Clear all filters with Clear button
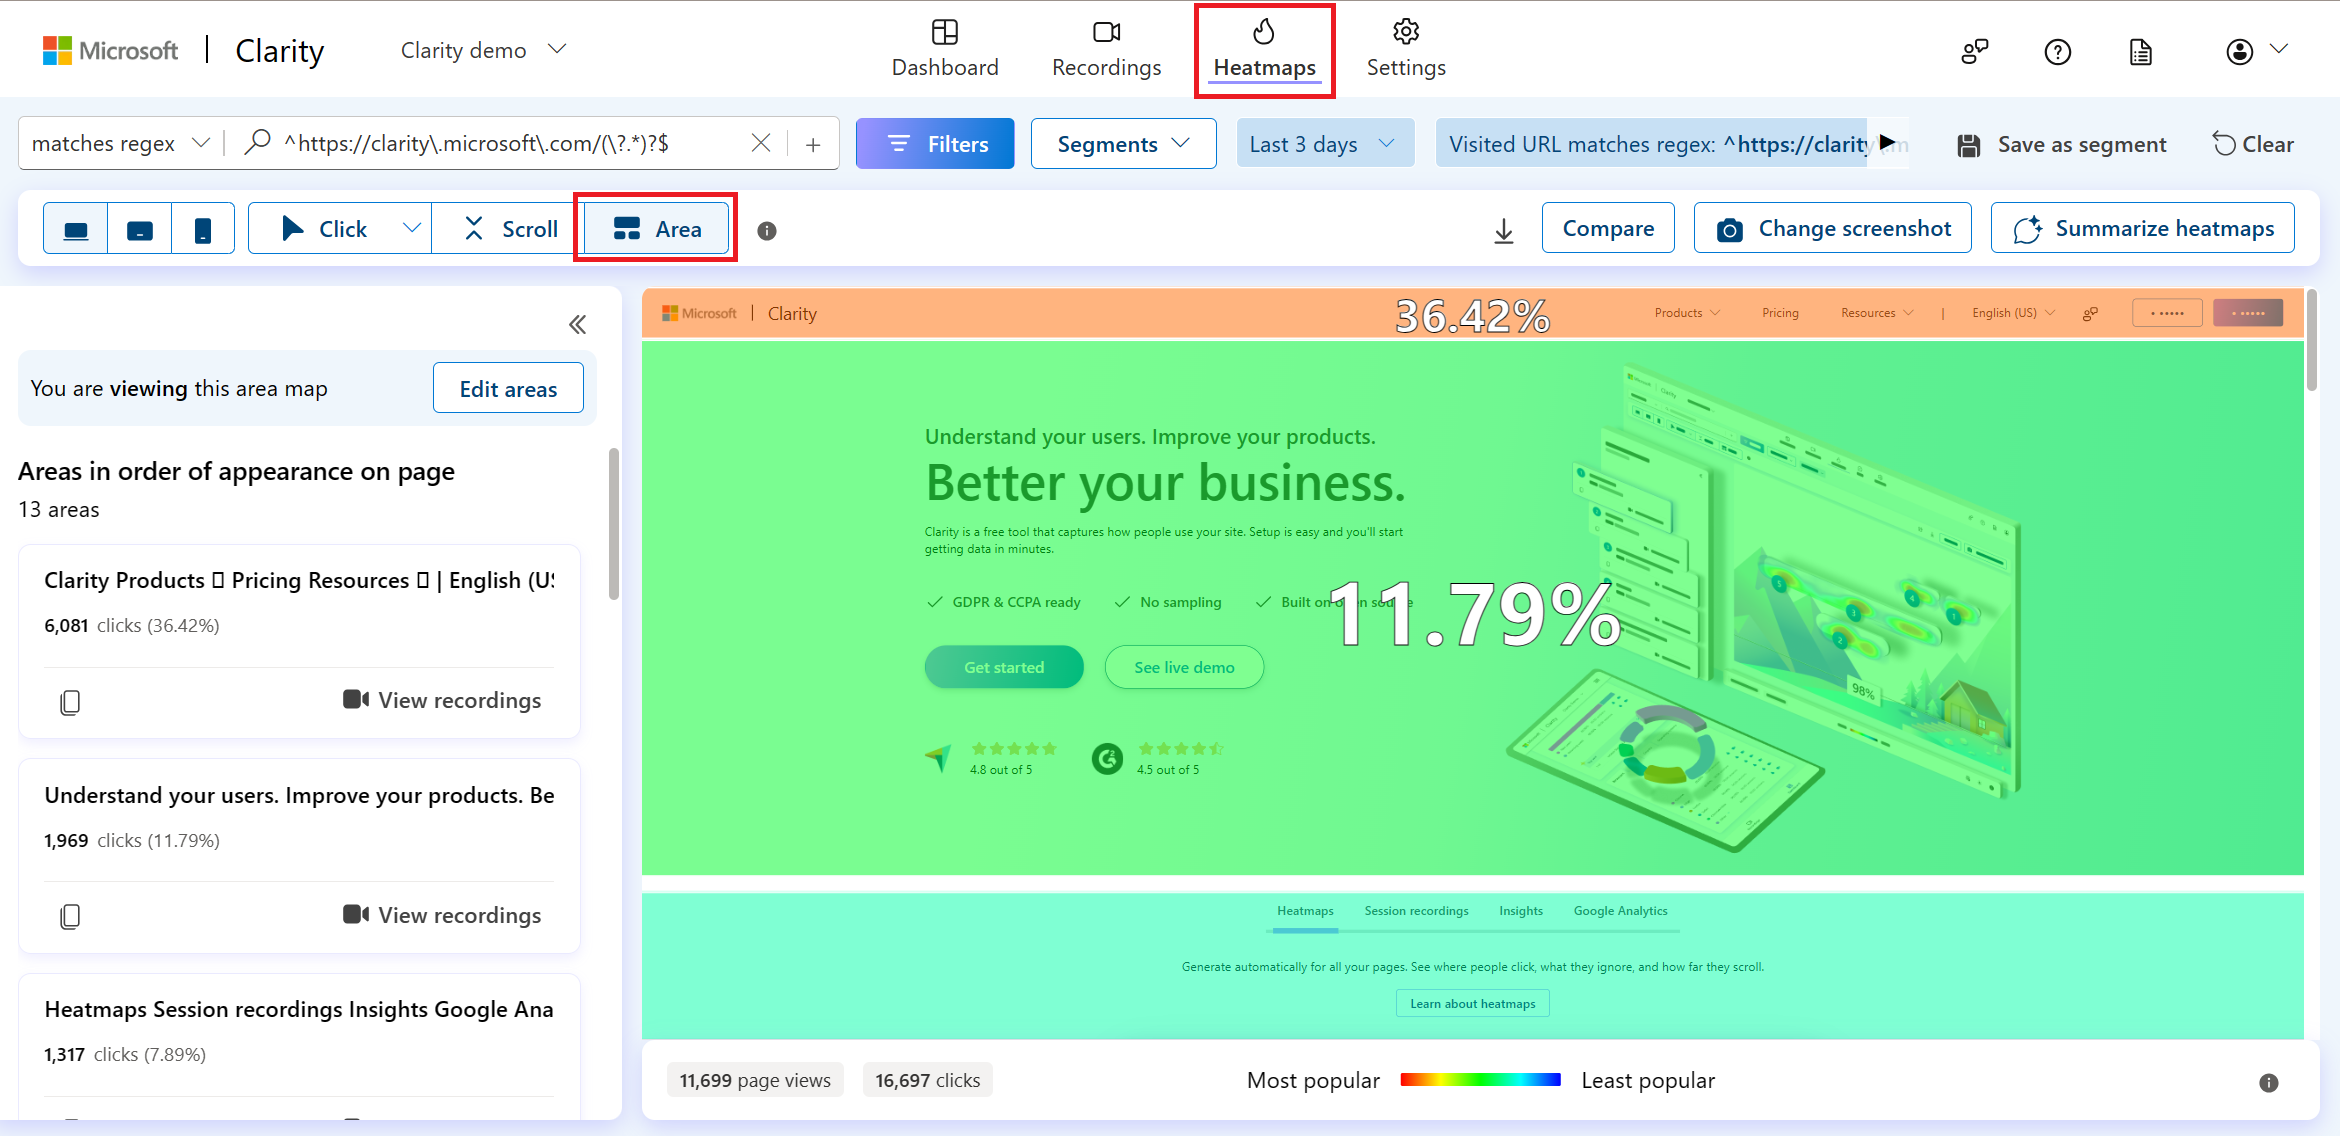Image resolution: width=2340 pixels, height=1136 pixels. pyautogui.click(x=2253, y=145)
